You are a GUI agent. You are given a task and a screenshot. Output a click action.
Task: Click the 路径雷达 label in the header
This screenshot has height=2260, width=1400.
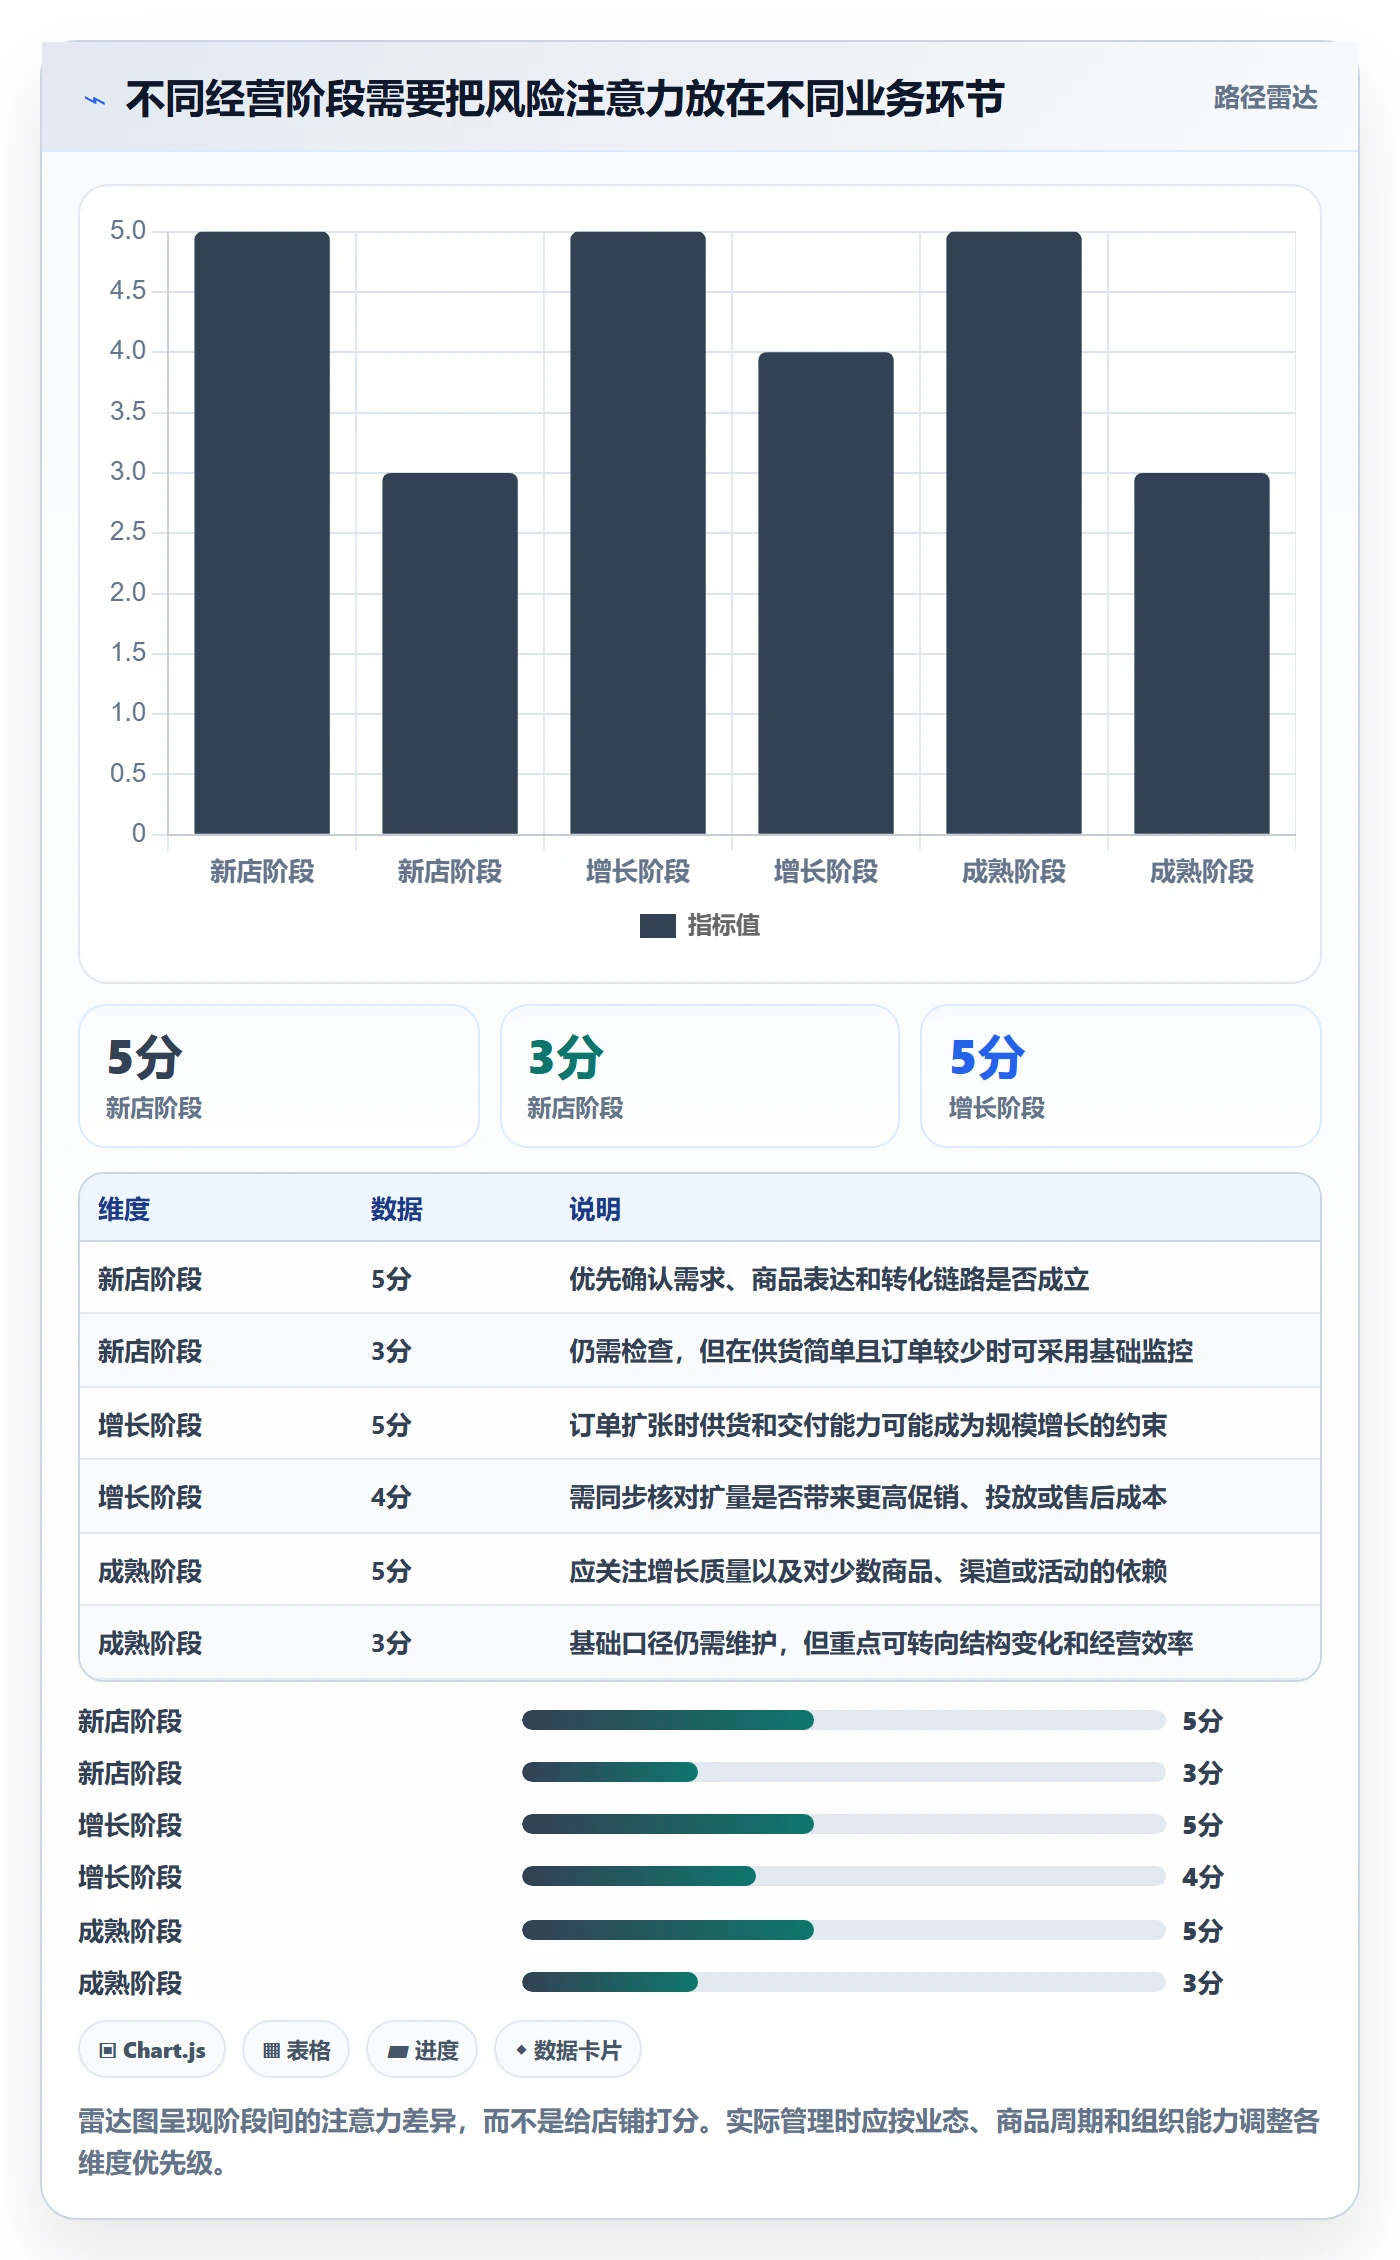point(1265,98)
